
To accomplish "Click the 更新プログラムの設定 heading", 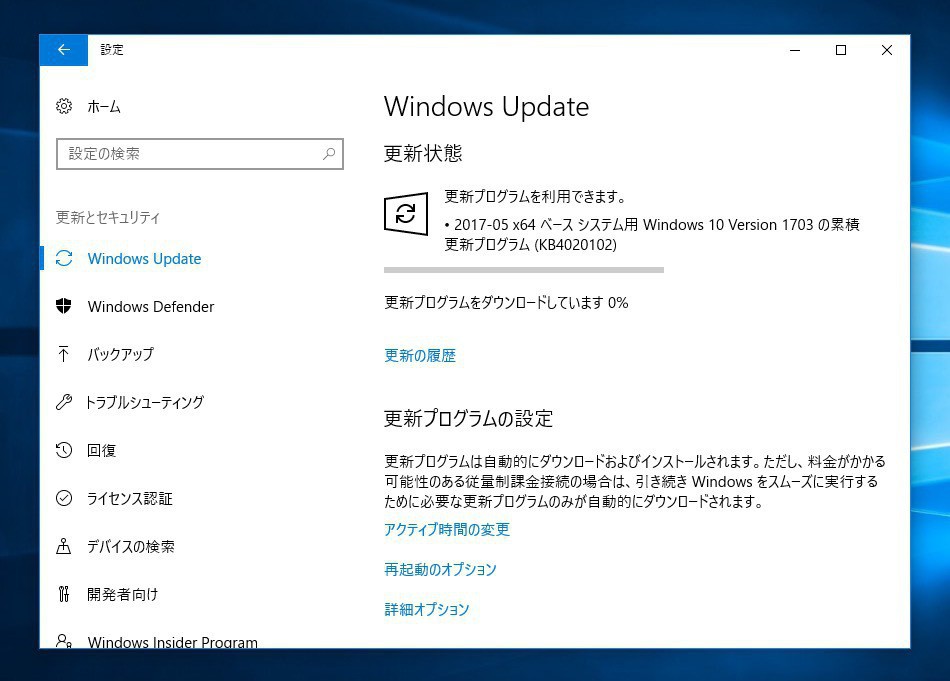I will click(468, 419).
